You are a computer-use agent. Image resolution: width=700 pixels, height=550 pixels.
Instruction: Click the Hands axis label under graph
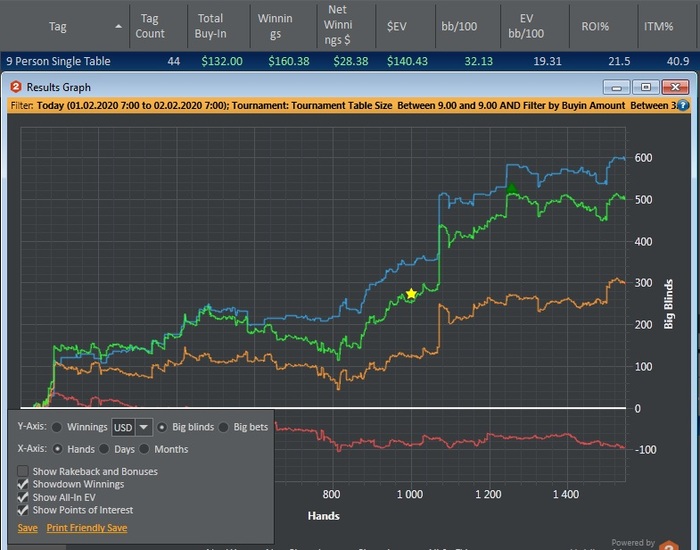click(x=324, y=516)
